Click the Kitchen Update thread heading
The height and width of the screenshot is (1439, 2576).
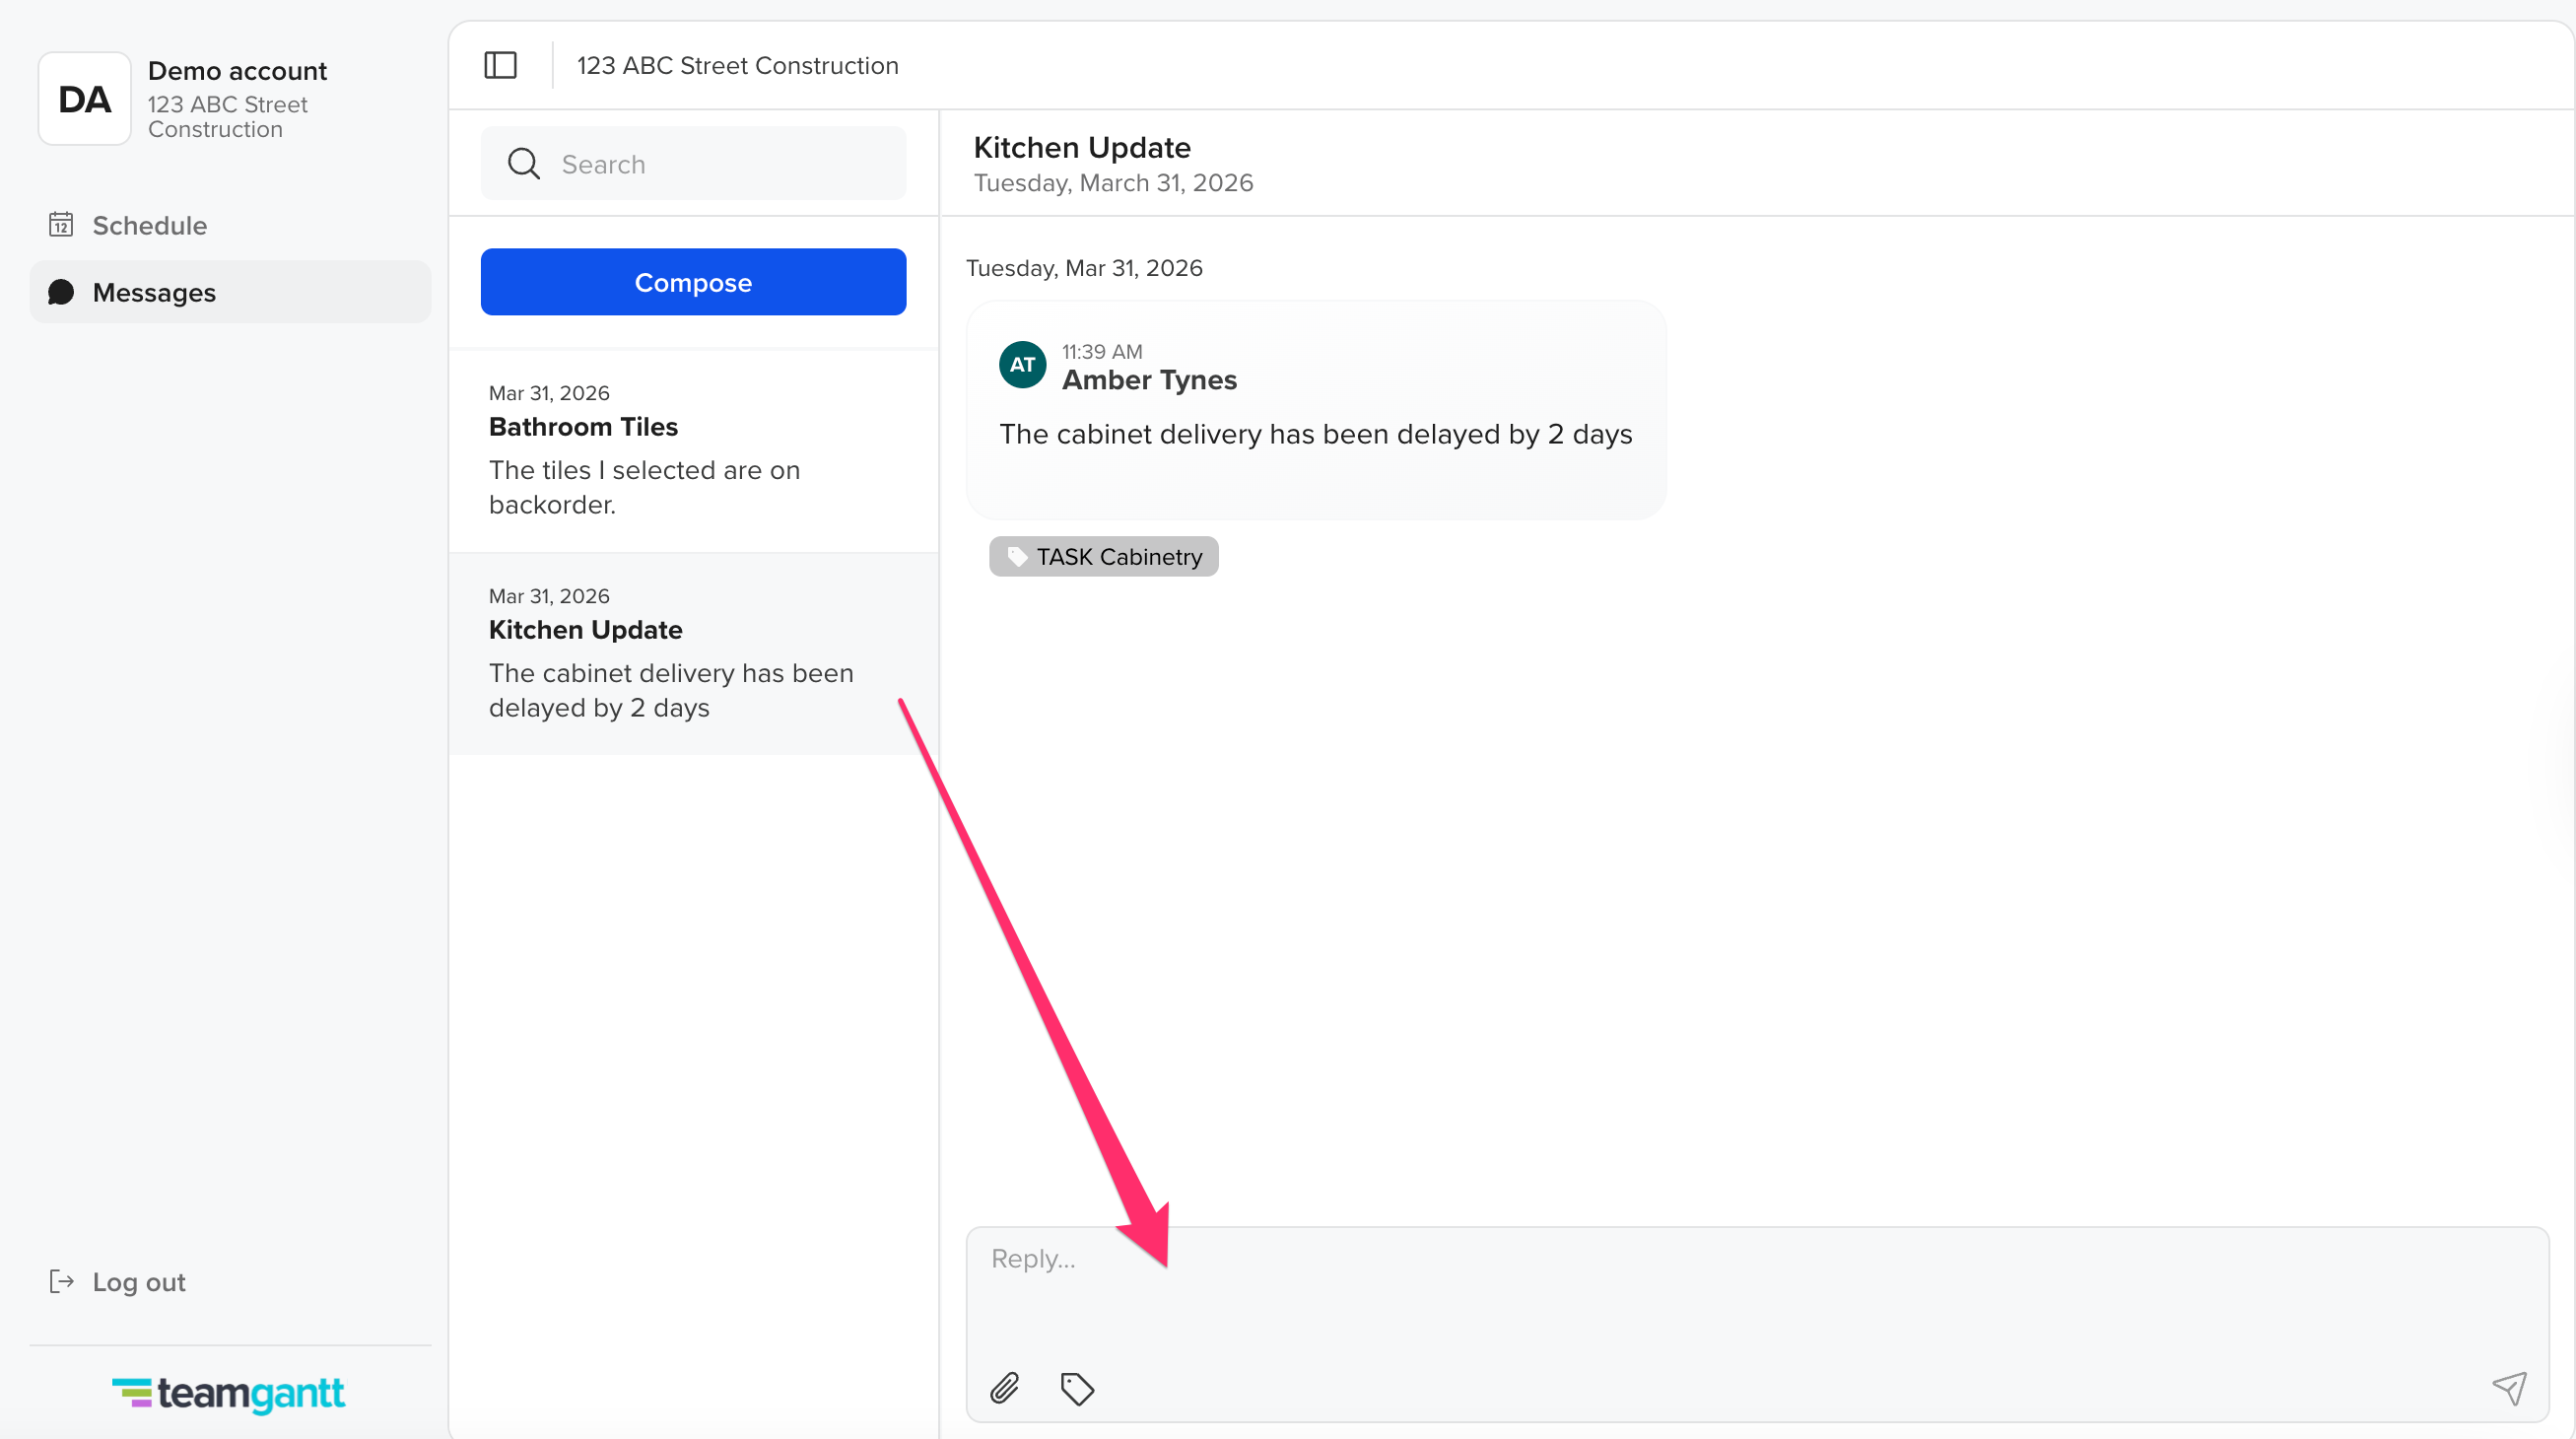[1082, 148]
